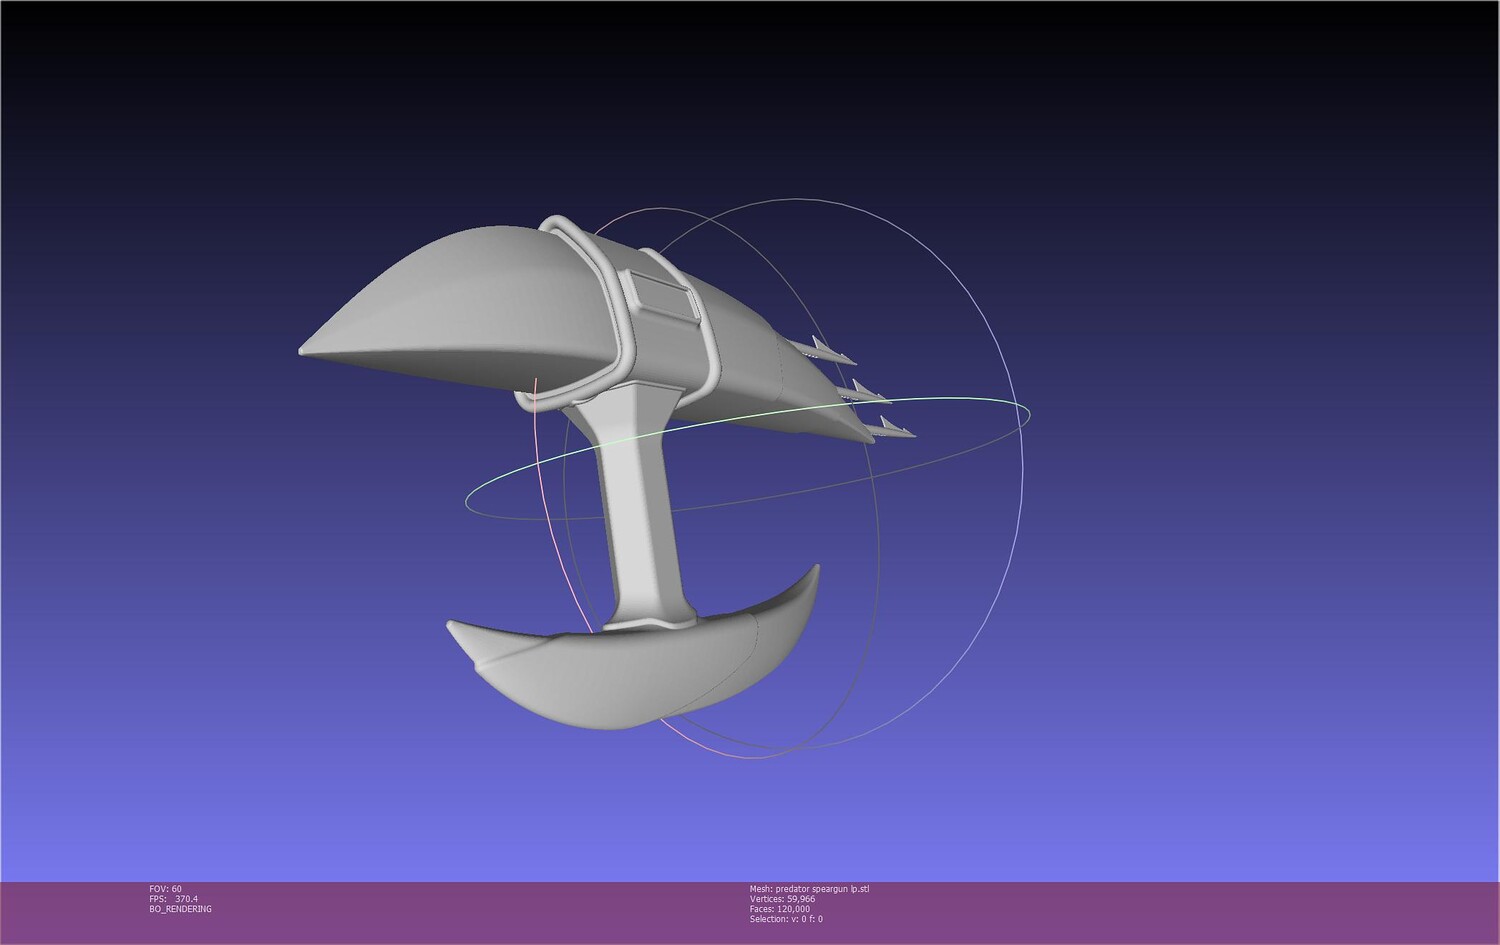The image size is (1500, 945).
Task: Click the 'Selection: v: 0 f: 0' text
Action: click(x=786, y=919)
